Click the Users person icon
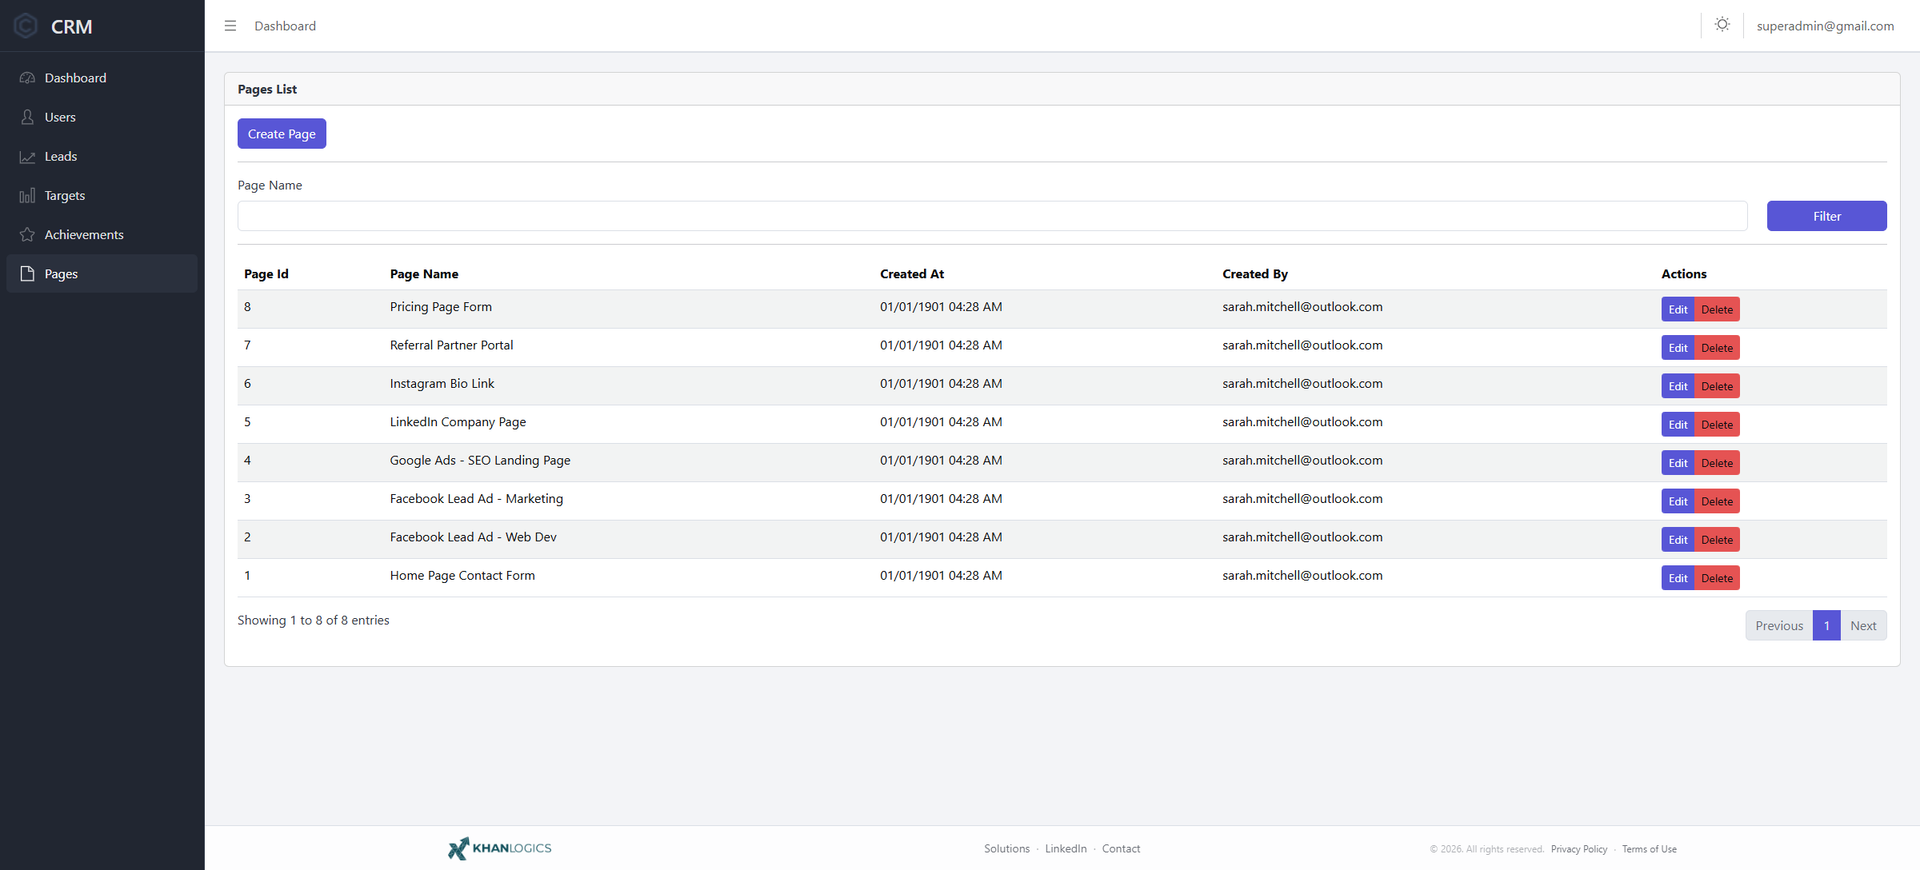 tap(27, 117)
